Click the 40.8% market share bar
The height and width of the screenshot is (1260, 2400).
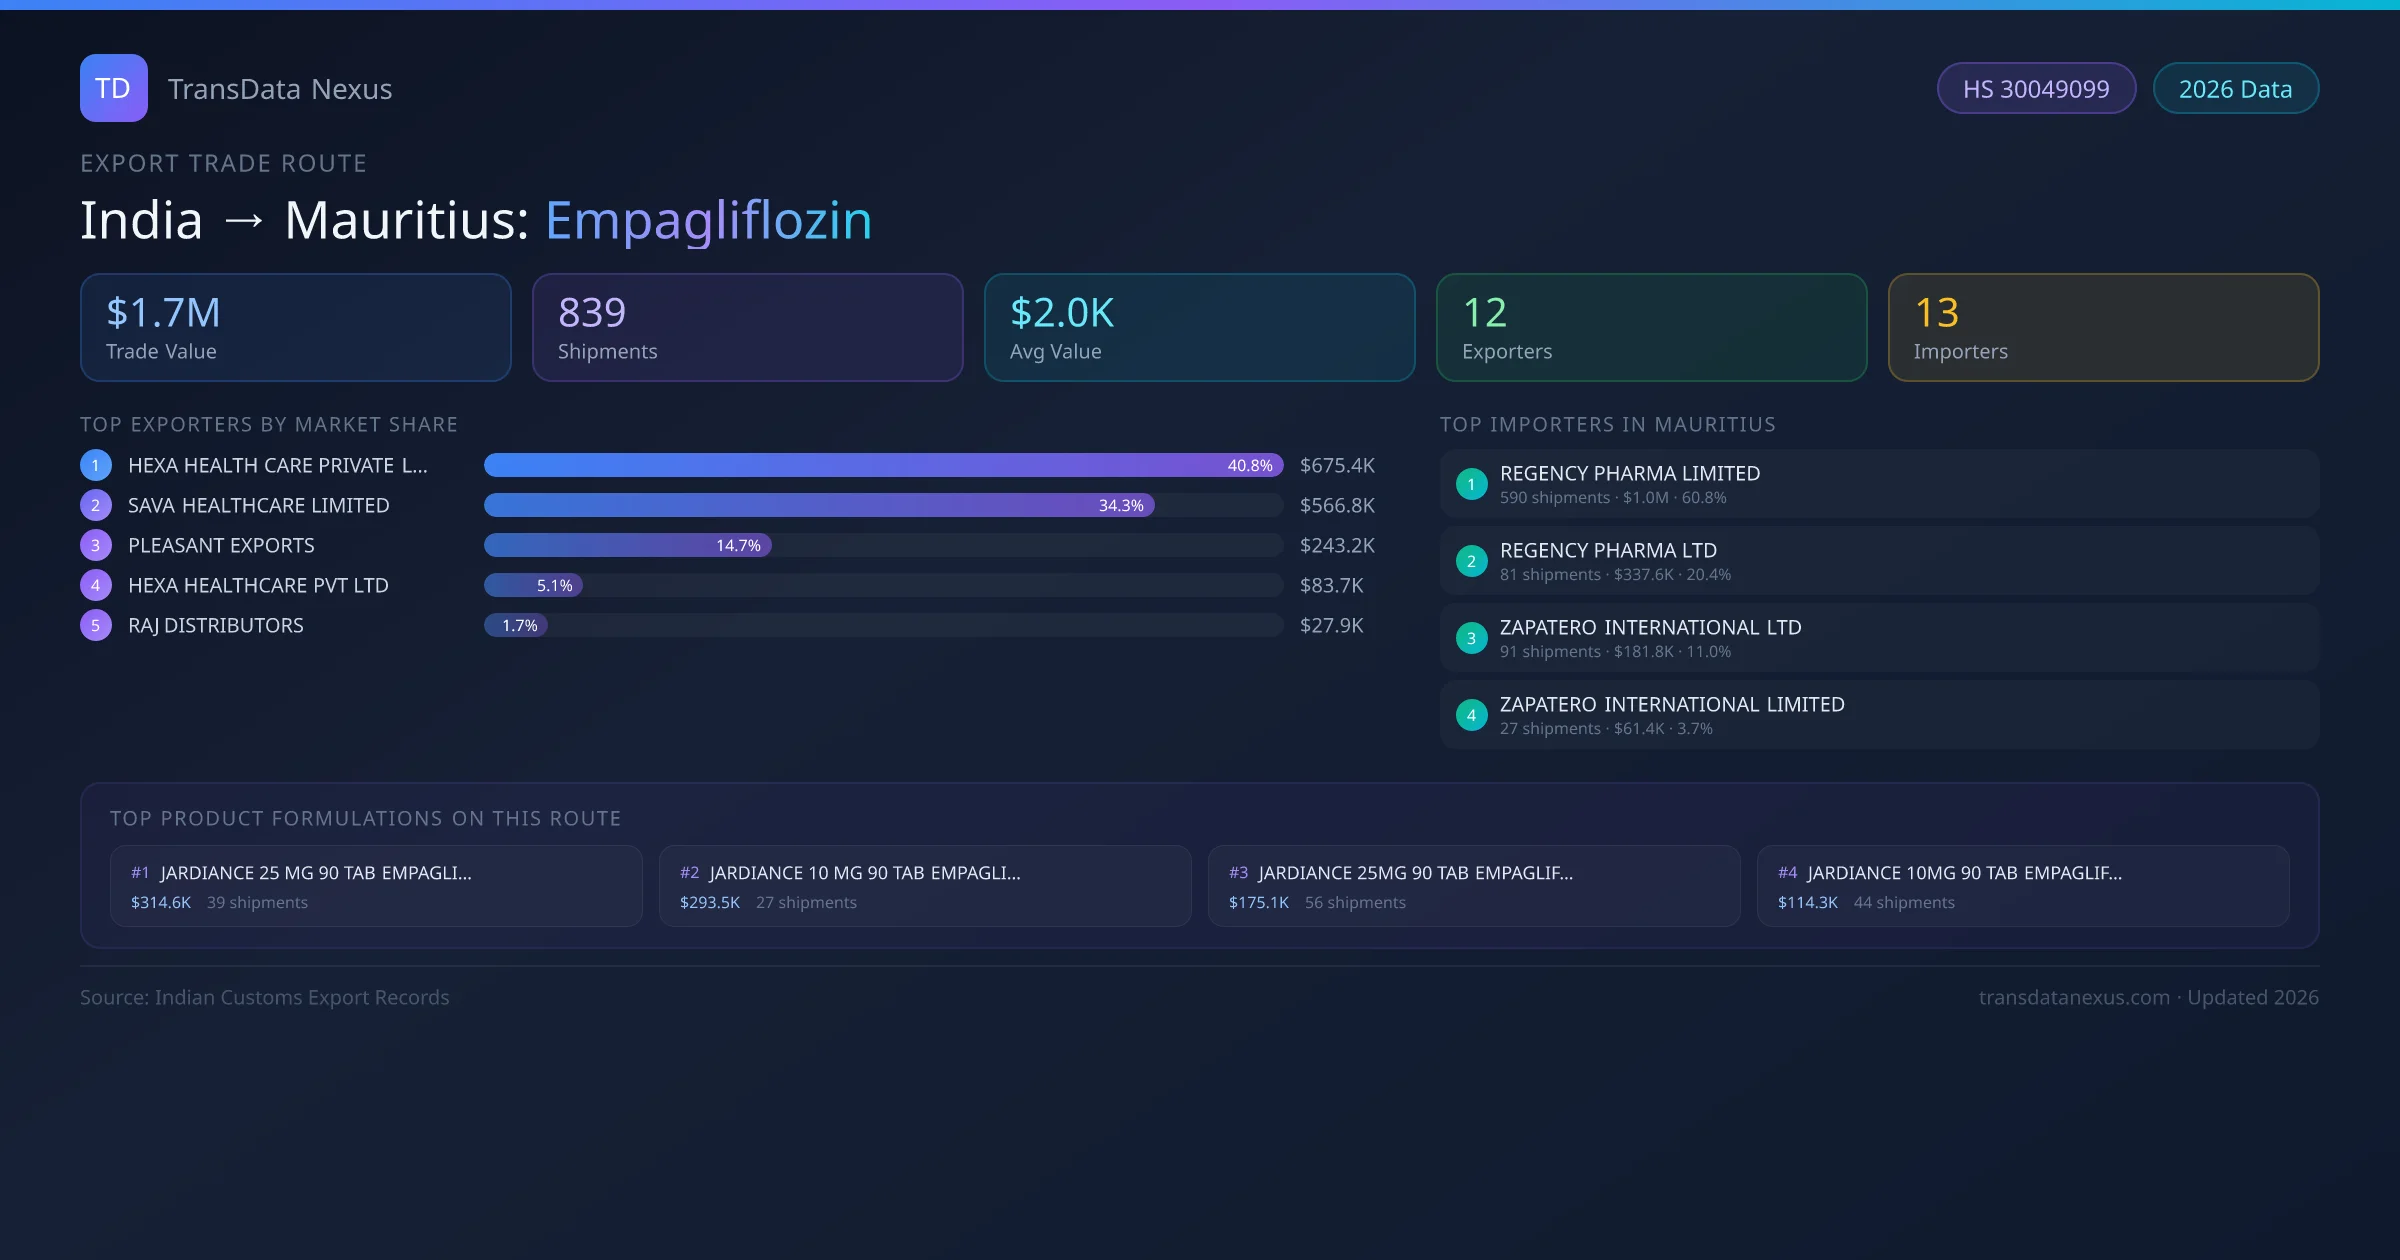882,465
